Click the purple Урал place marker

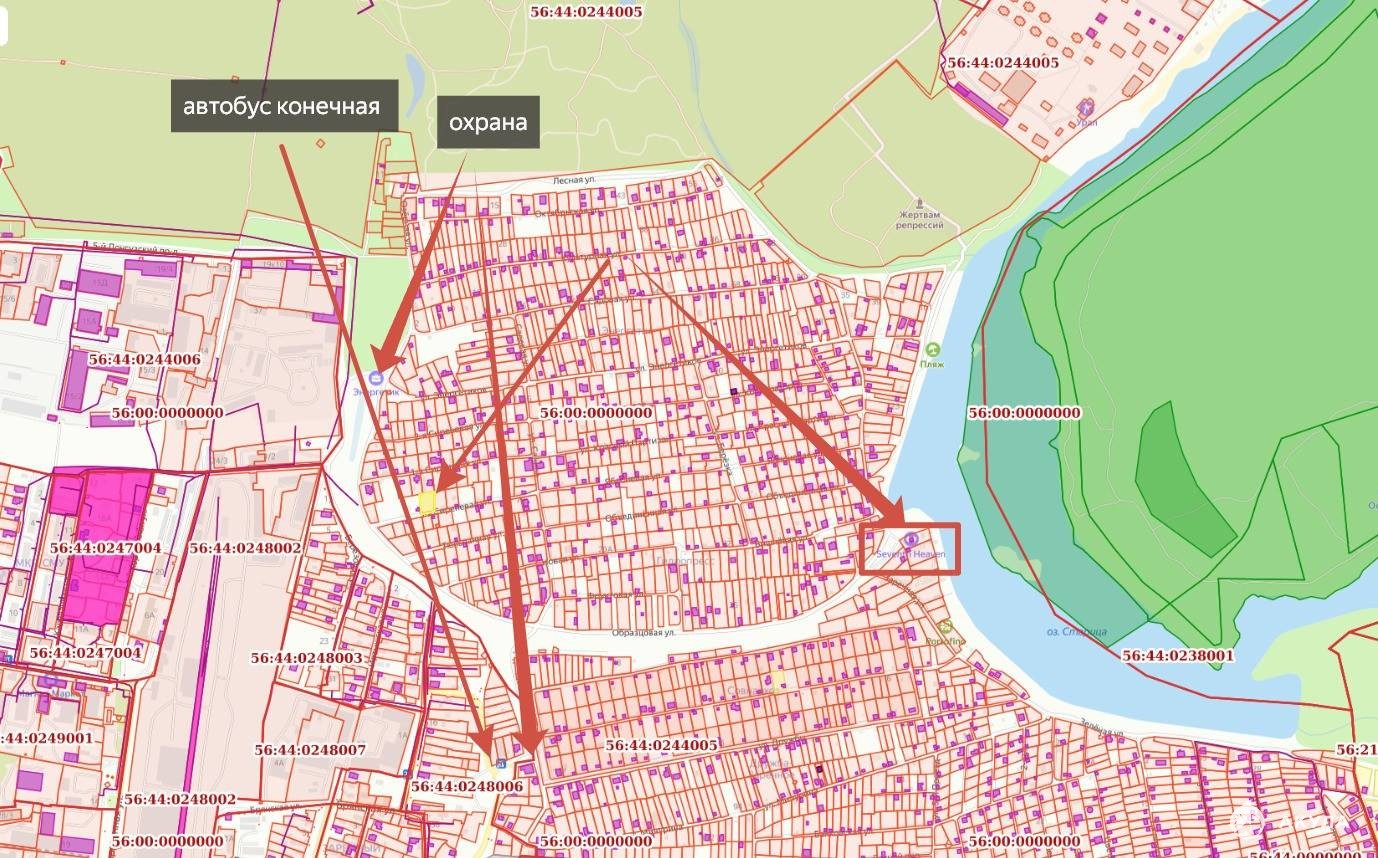1087,107
